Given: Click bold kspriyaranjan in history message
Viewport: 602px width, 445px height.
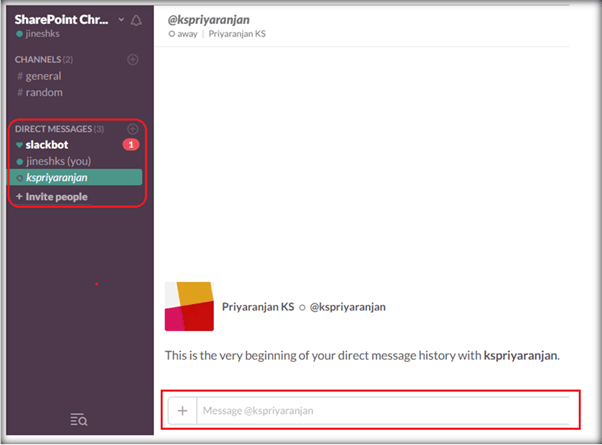Looking at the screenshot, I should pyautogui.click(x=520, y=356).
